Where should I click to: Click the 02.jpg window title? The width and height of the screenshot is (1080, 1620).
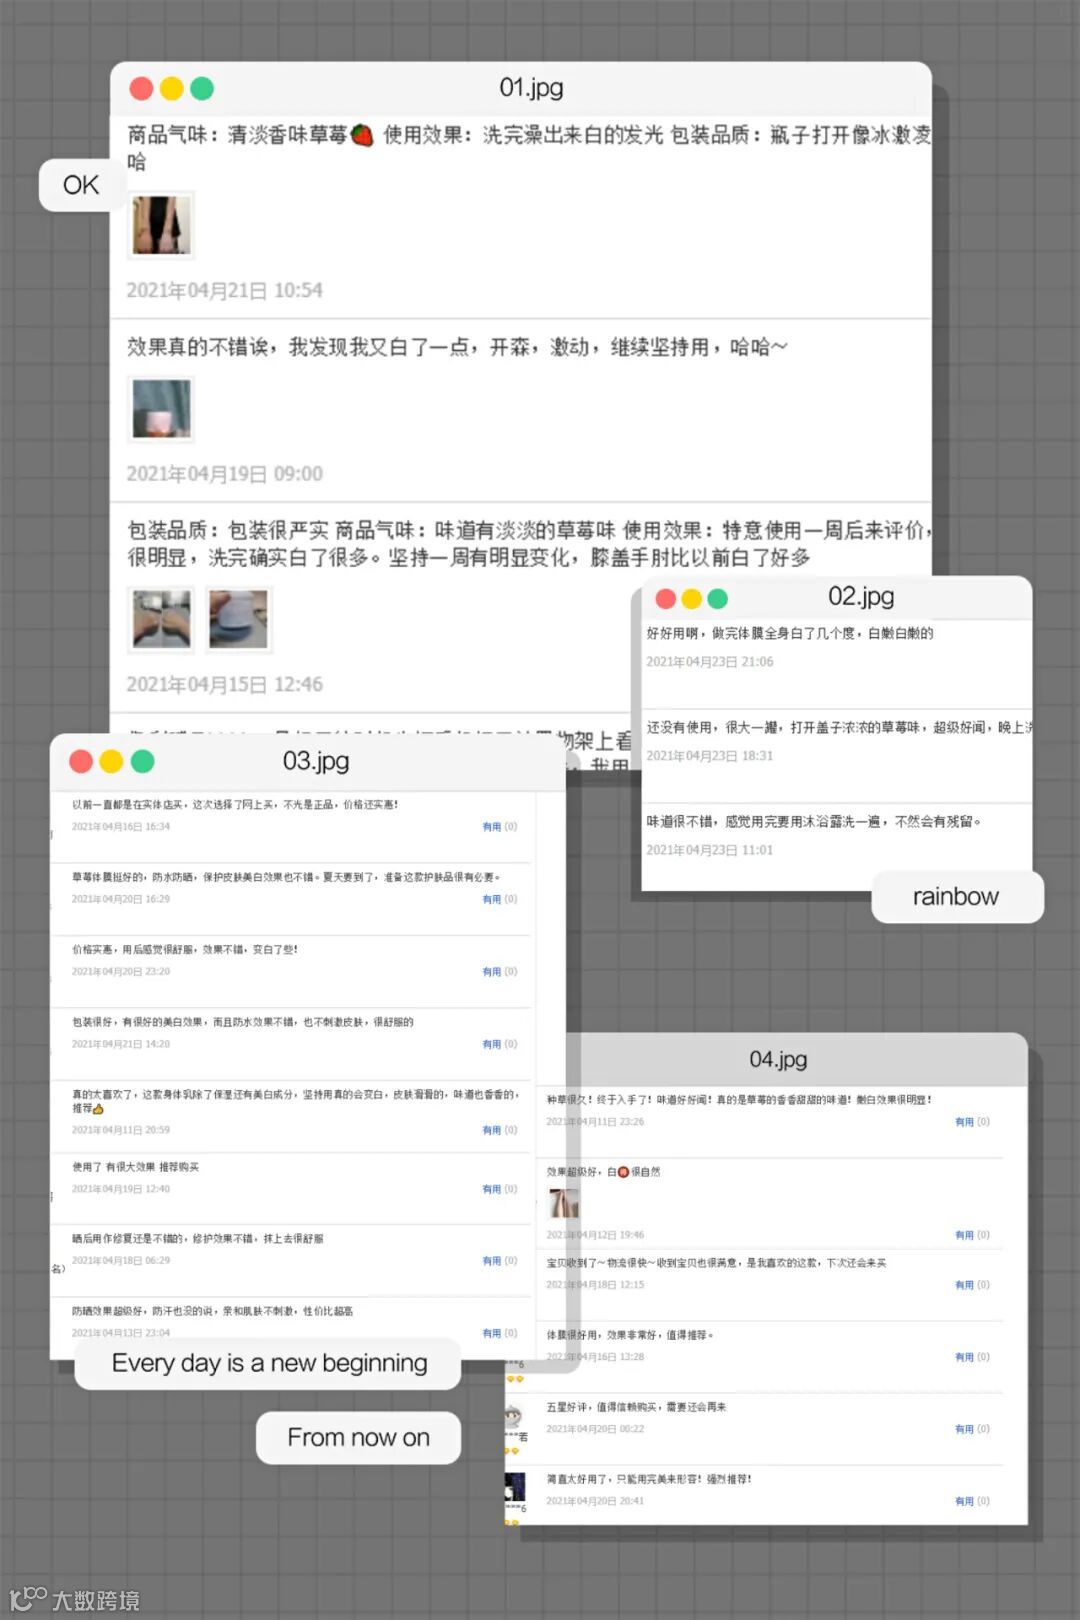click(861, 597)
